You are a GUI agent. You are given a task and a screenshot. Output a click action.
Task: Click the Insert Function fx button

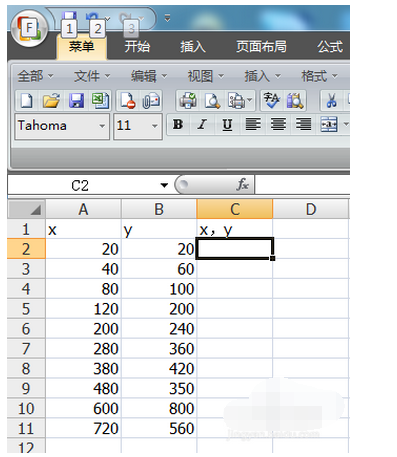pyautogui.click(x=242, y=185)
